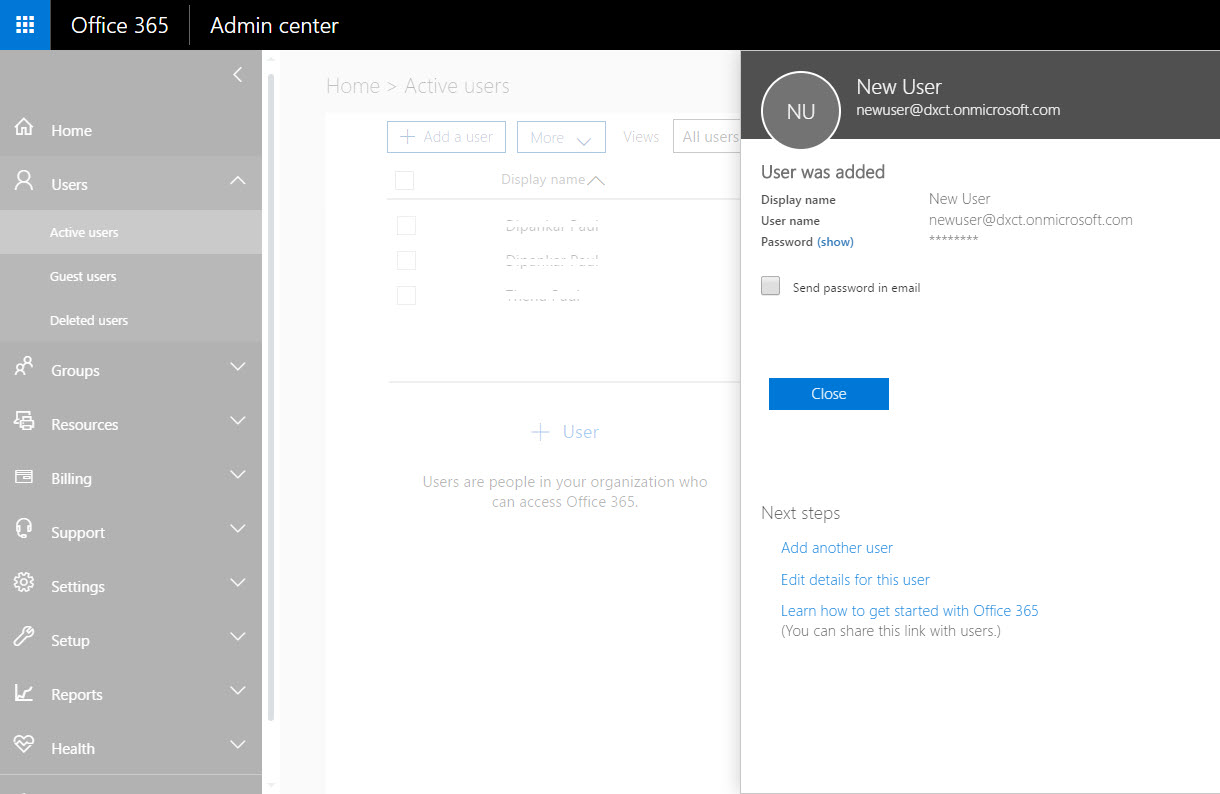Screen dimensions: 1220x794
Task: Reveal the password with the show link
Action: pyautogui.click(x=835, y=241)
